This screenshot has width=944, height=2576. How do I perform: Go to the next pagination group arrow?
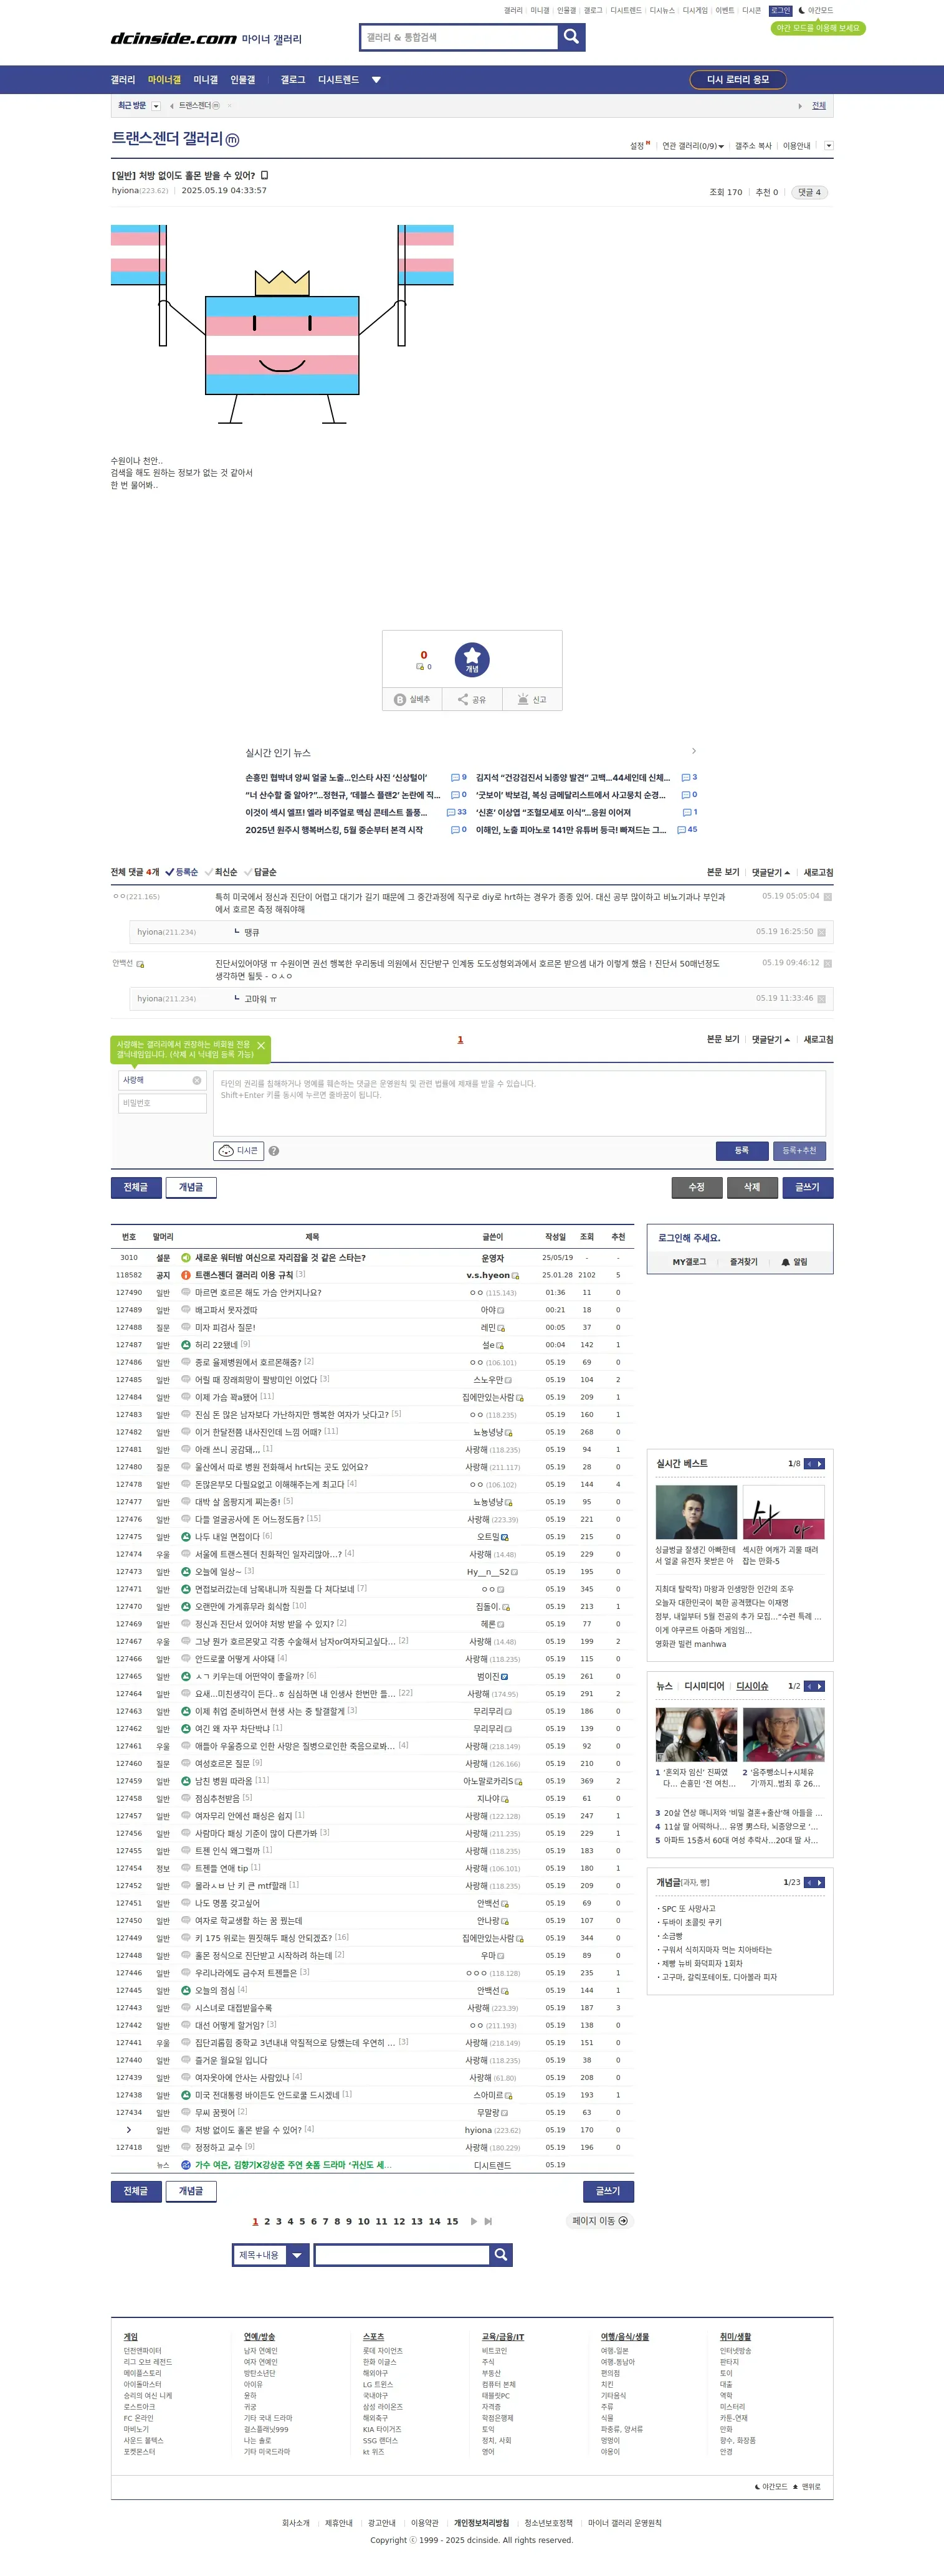pyautogui.click(x=474, y=2221)
